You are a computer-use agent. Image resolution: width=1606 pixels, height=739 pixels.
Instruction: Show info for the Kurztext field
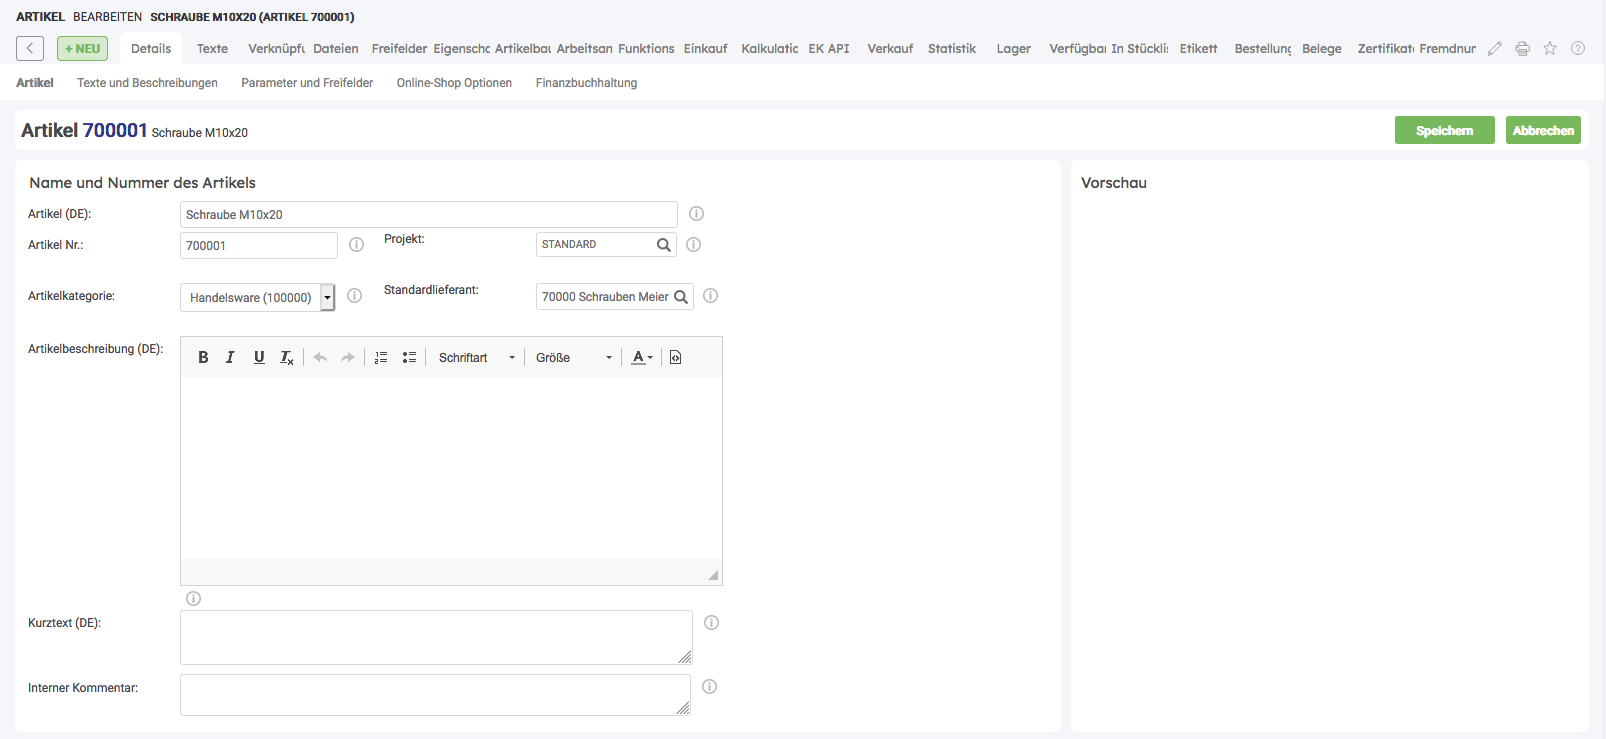coord(711,623)
